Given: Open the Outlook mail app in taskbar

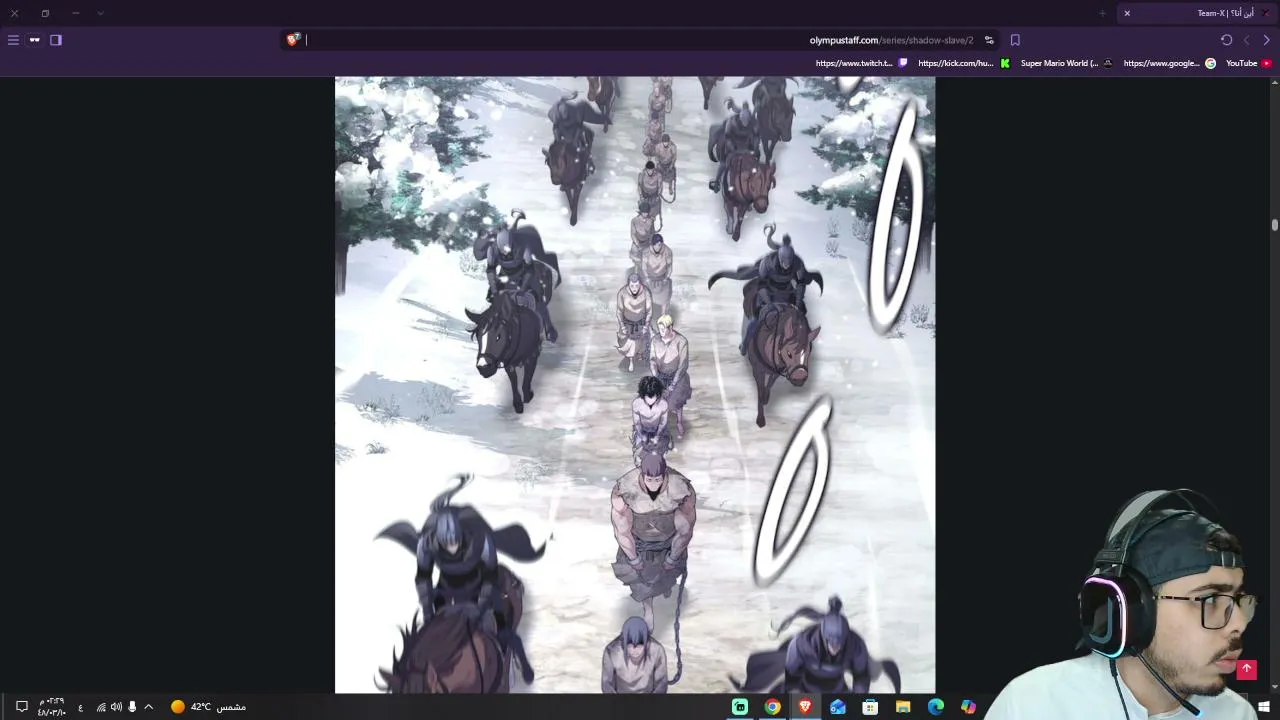Looking at the screenshot, I should (x=838, y=707).
